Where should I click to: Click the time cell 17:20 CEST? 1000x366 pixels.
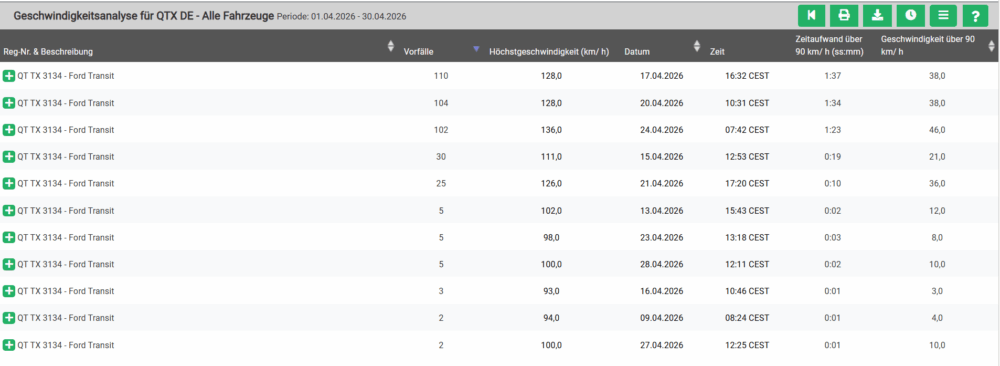click(747, 184)
